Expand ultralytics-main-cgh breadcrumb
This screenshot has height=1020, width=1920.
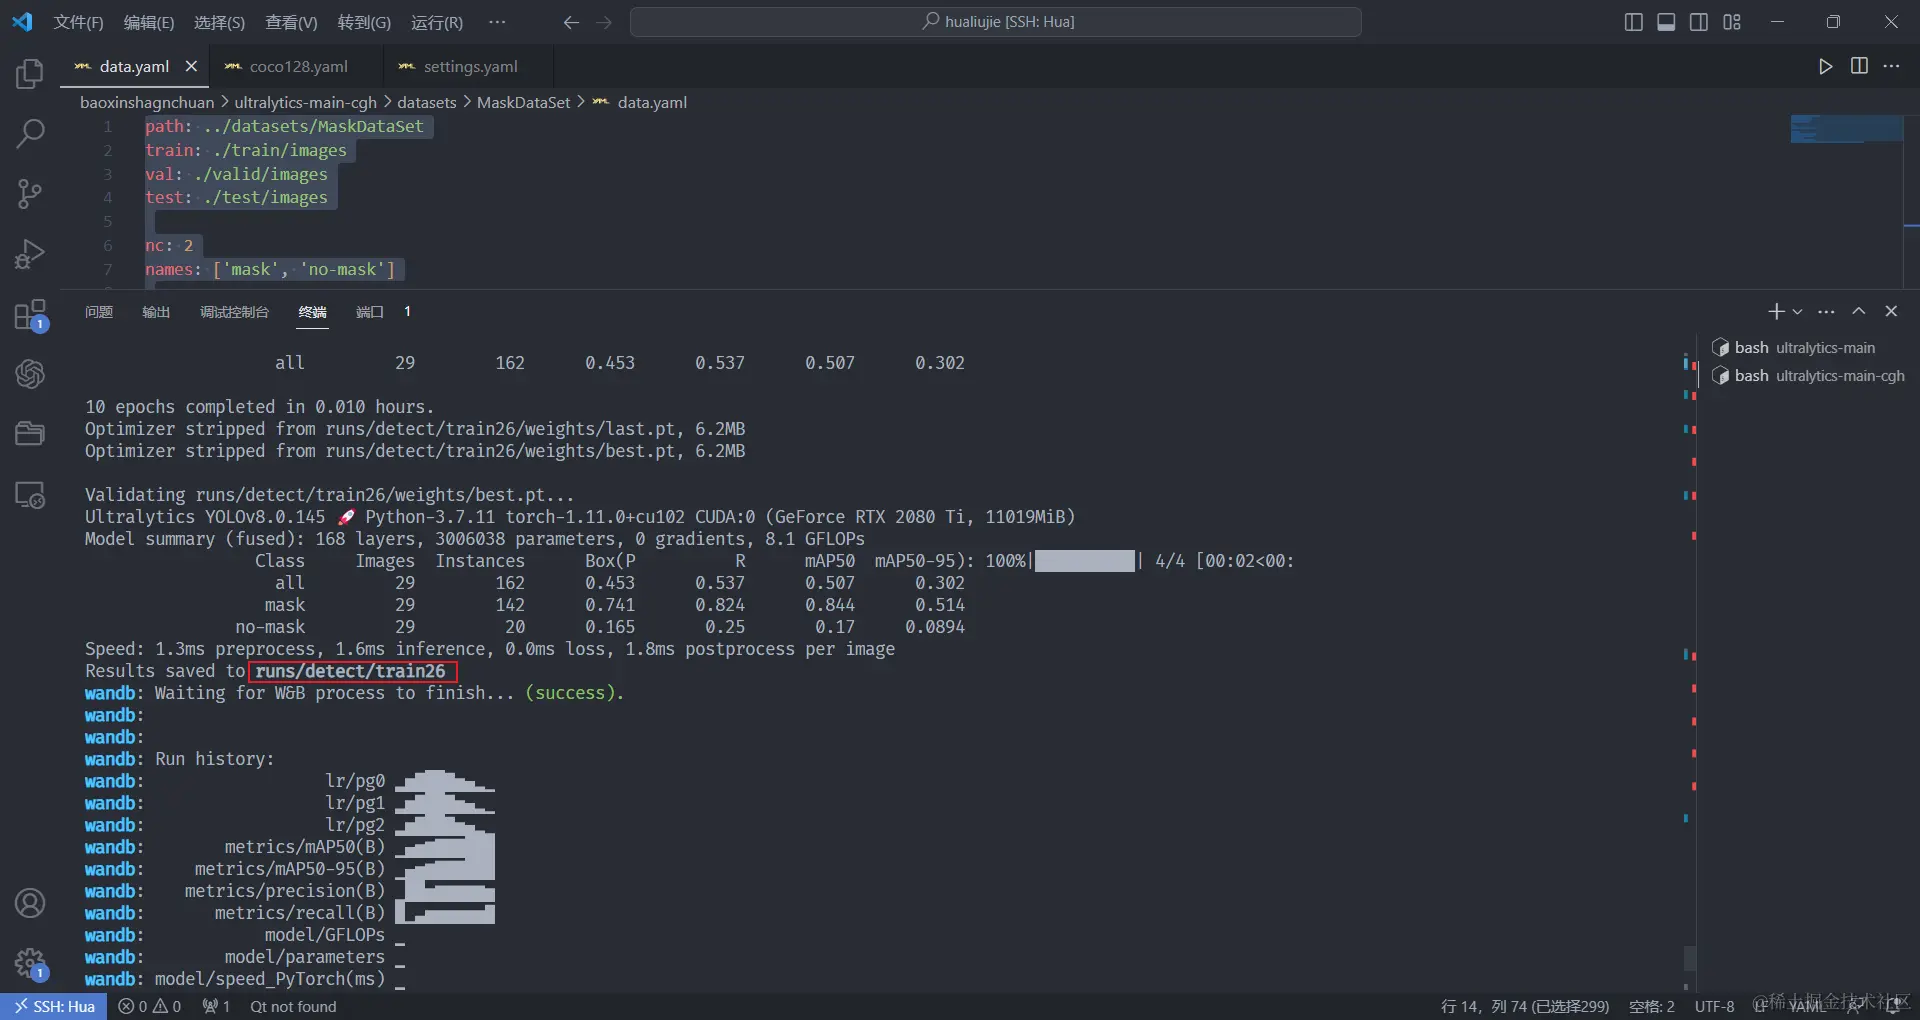pyautogui.click(x=306, y=102)
